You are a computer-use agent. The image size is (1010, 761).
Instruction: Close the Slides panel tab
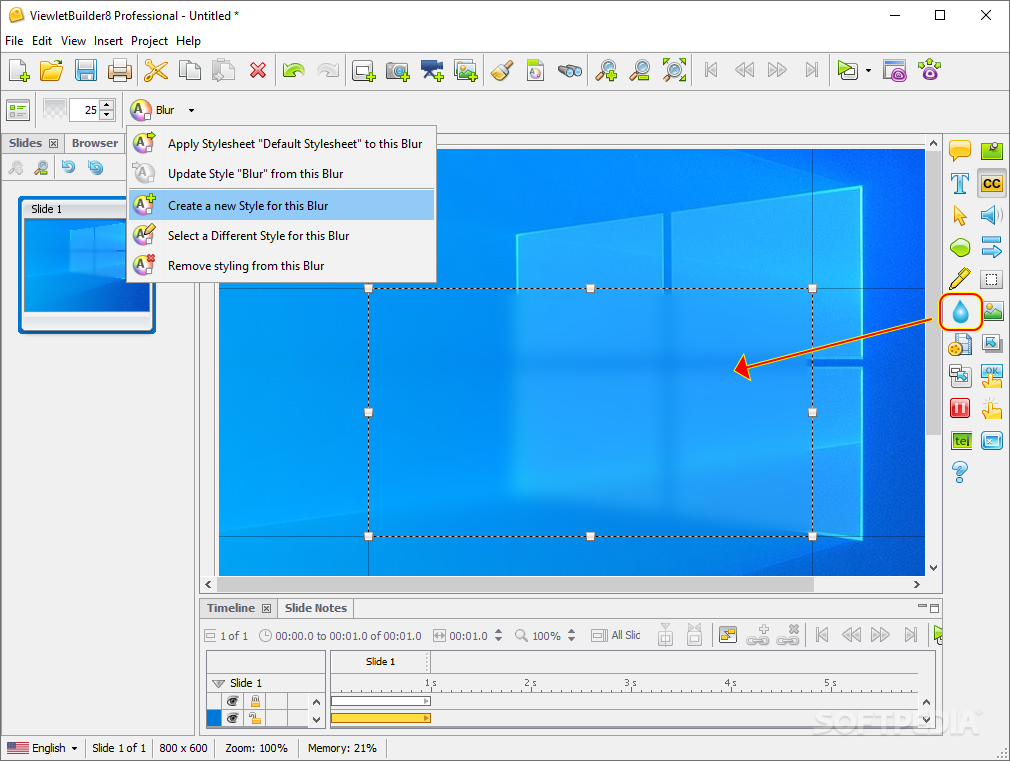tap(53, 143)
